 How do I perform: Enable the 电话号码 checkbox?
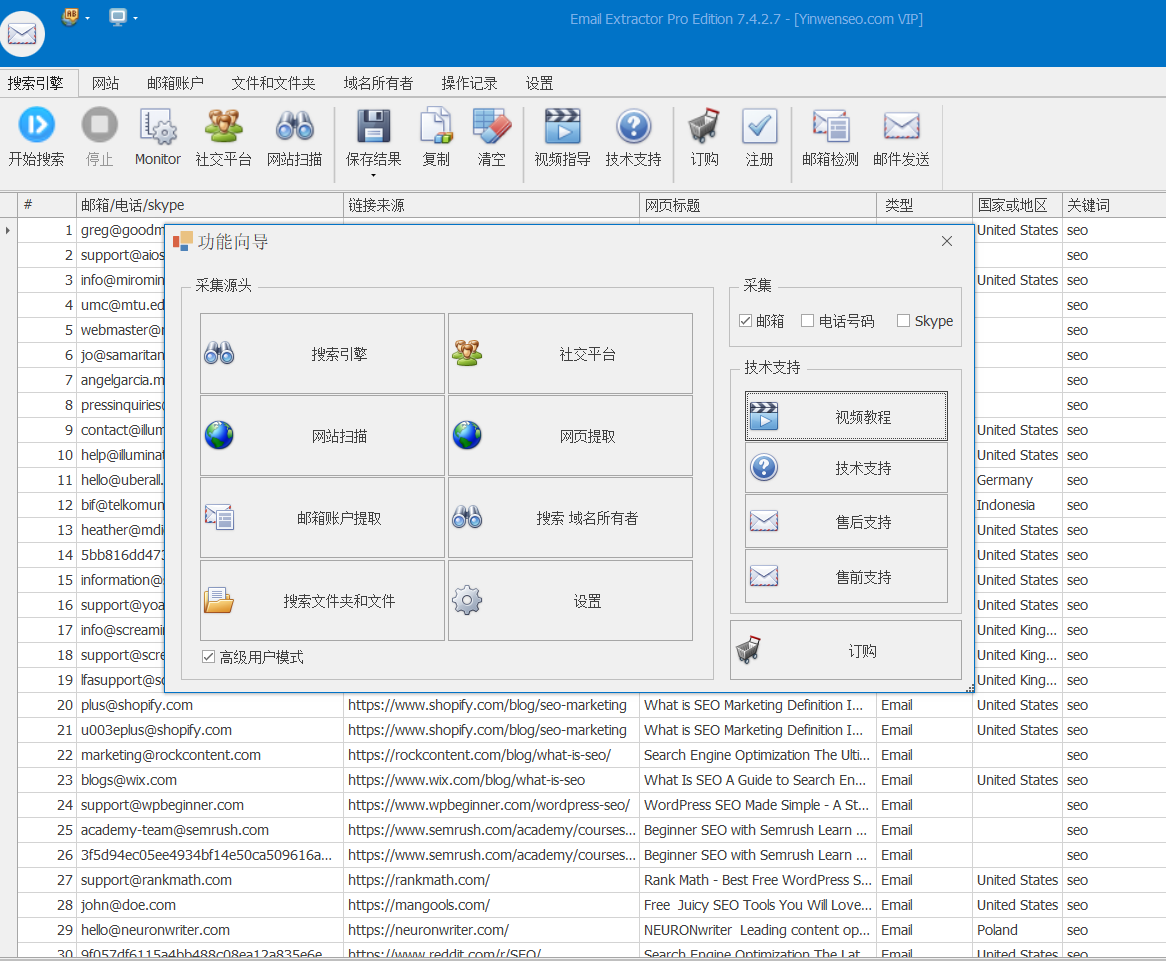808,321
